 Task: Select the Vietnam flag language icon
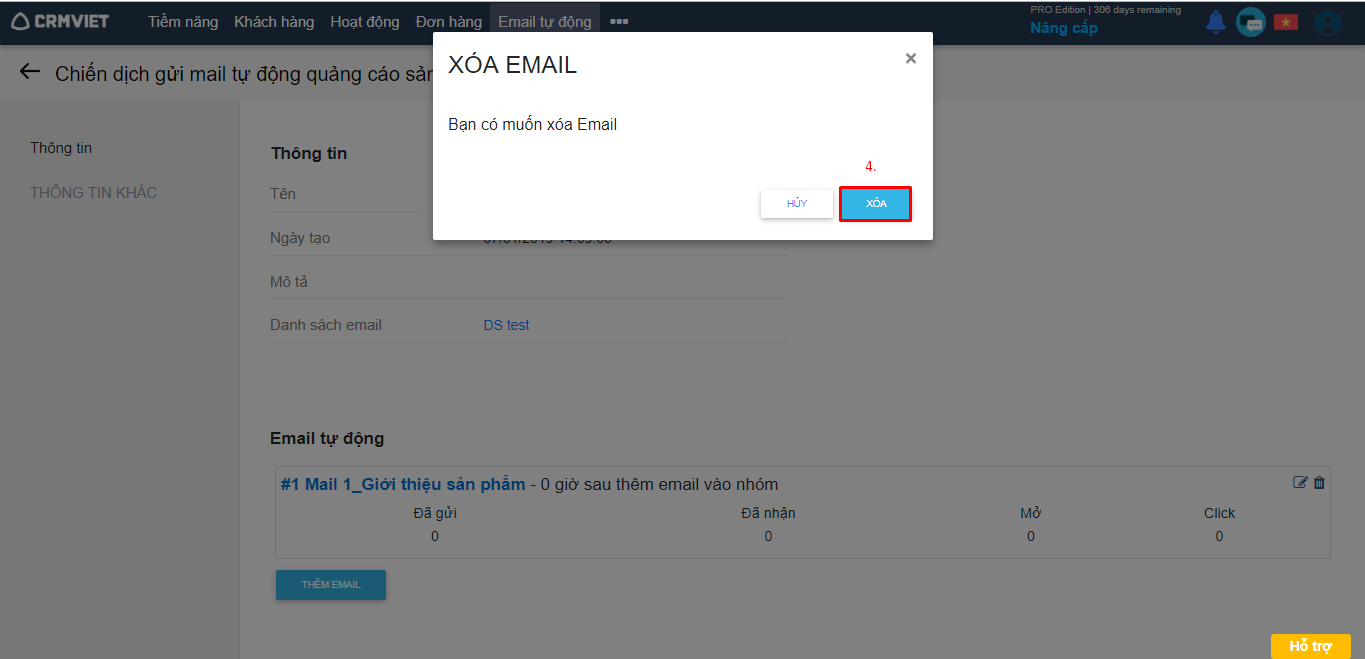click(x=1285, y=22)
